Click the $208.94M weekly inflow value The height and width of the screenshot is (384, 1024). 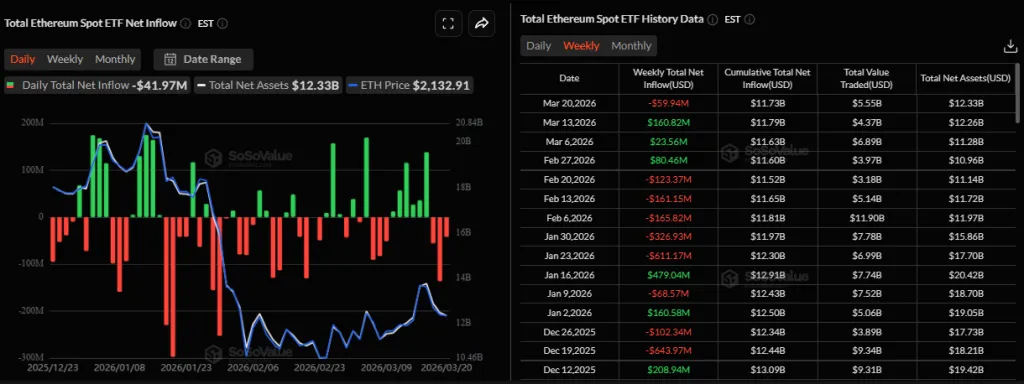[x=667, y=370]
